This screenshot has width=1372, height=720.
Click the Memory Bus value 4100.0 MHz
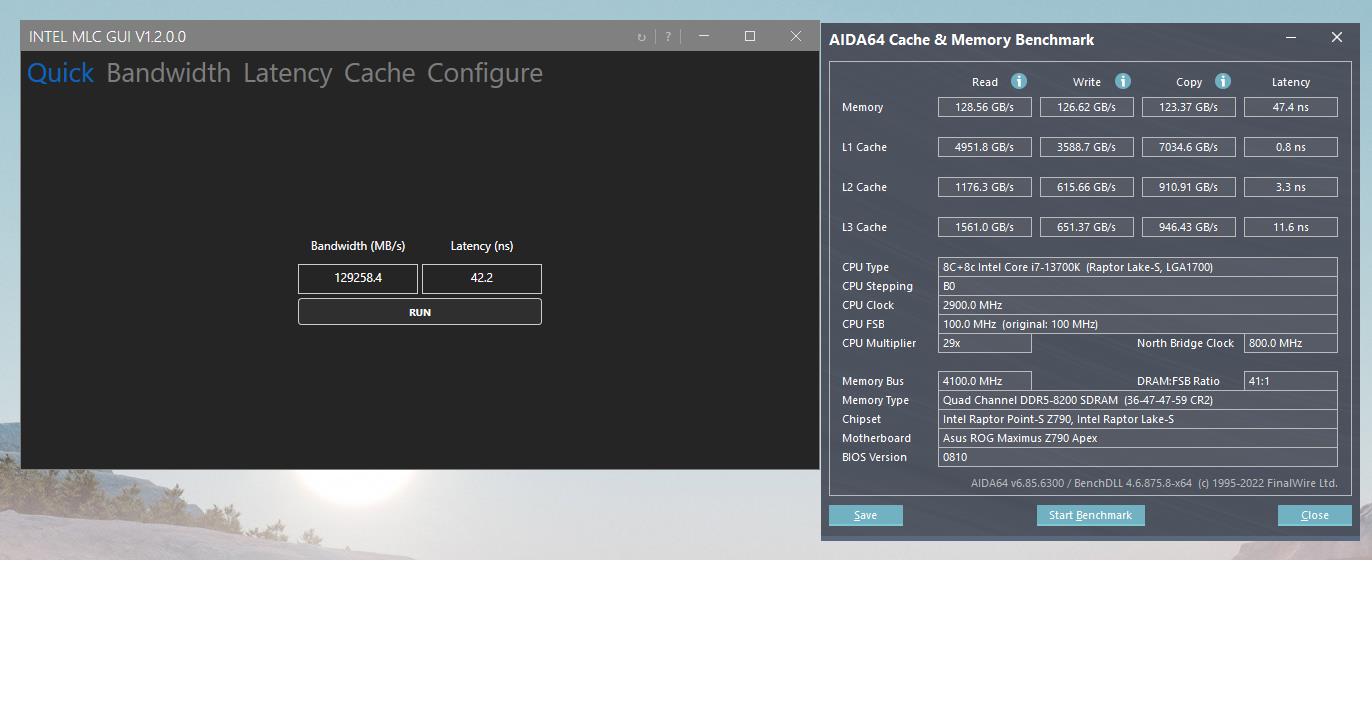pos(985,381)
